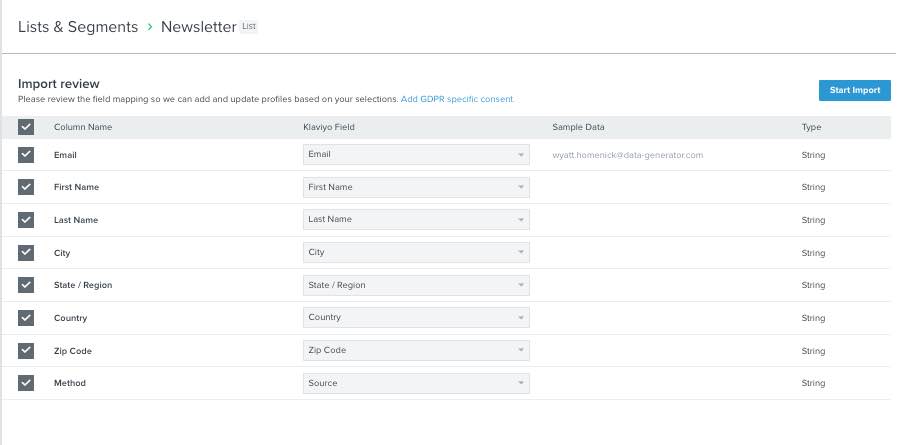The image size is (897, 445).
Task: Disable the Zip Code column checkbox
Action: [x=26, y=351]
